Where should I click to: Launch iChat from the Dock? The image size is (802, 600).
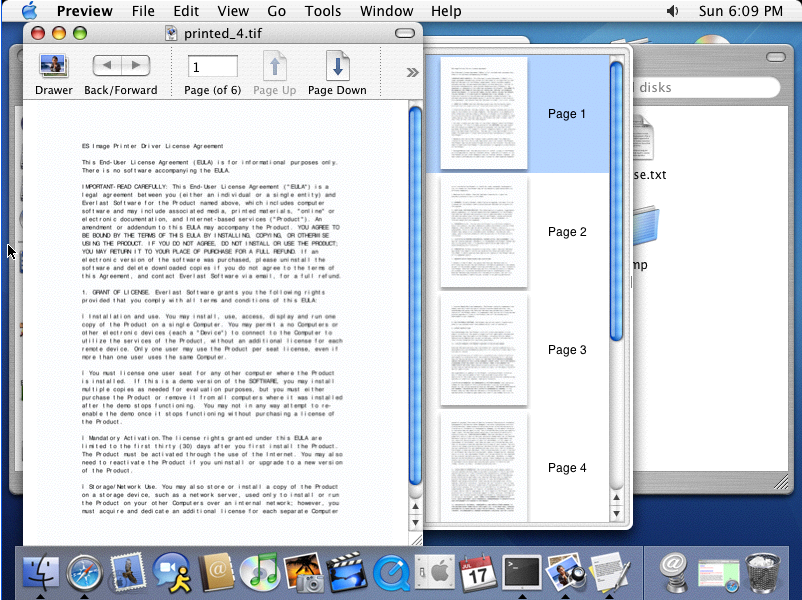click(172, 572)
